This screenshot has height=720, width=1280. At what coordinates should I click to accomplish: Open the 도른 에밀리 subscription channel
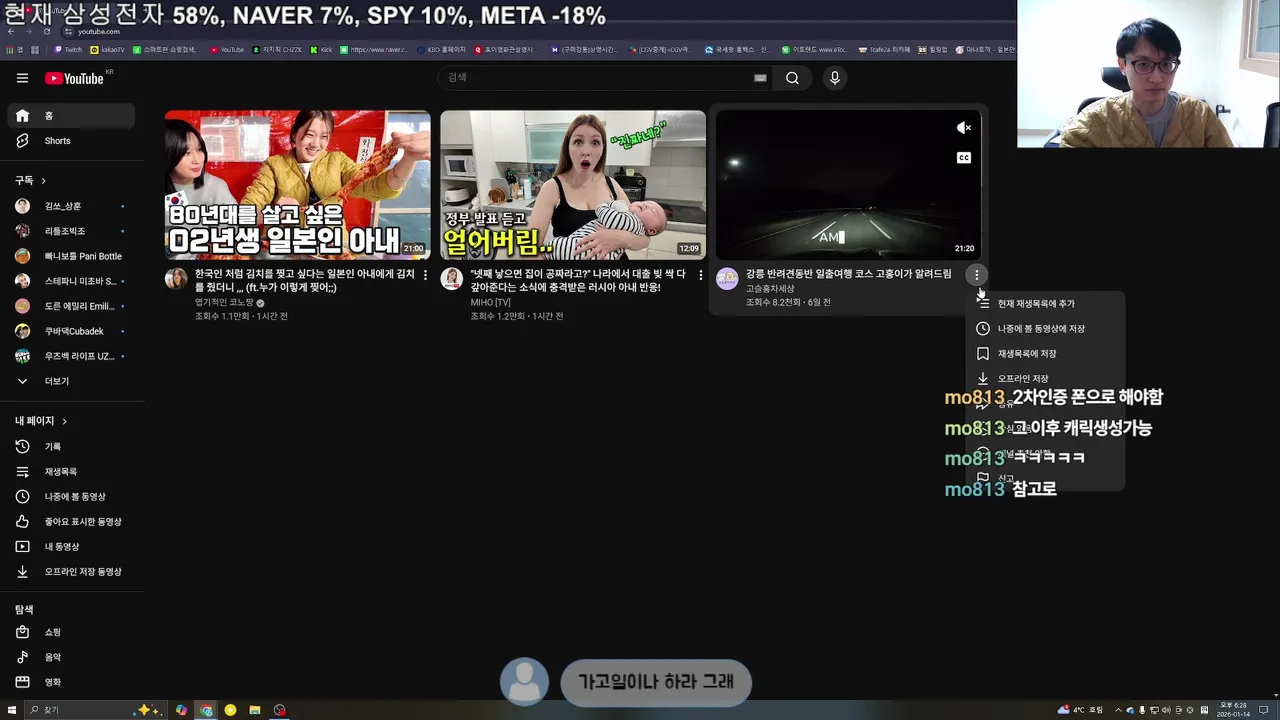[x=70, y=306]
